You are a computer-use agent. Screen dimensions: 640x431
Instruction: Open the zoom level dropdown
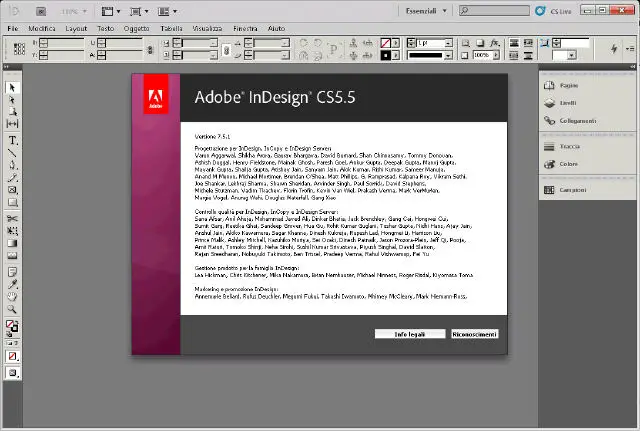[x=85, y=11]
